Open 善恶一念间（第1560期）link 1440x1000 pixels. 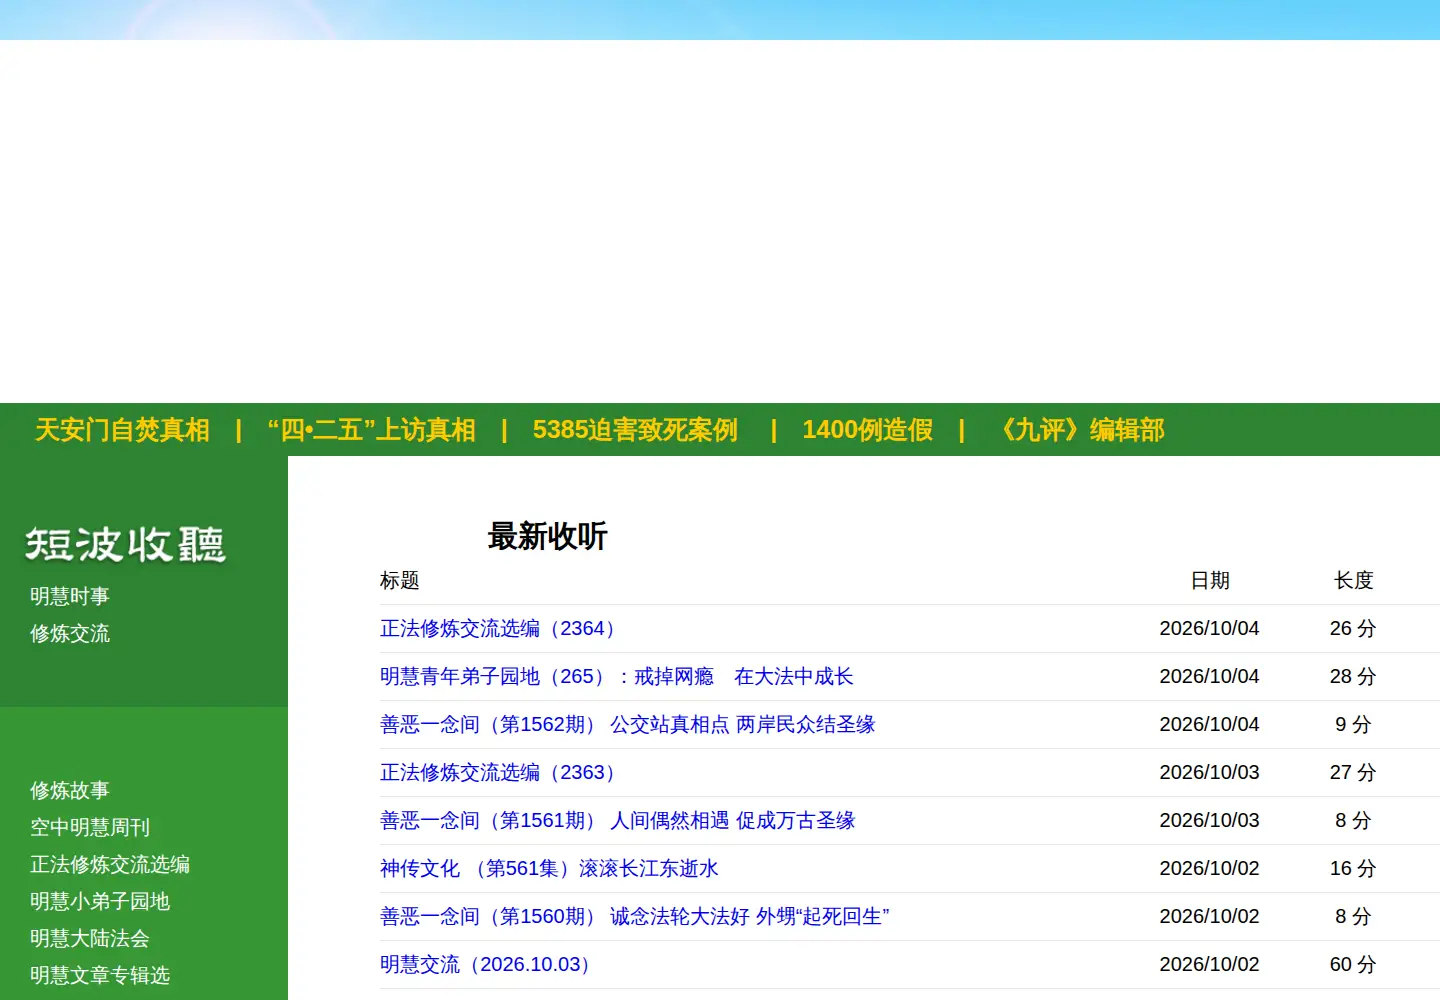tap(634, 916)
